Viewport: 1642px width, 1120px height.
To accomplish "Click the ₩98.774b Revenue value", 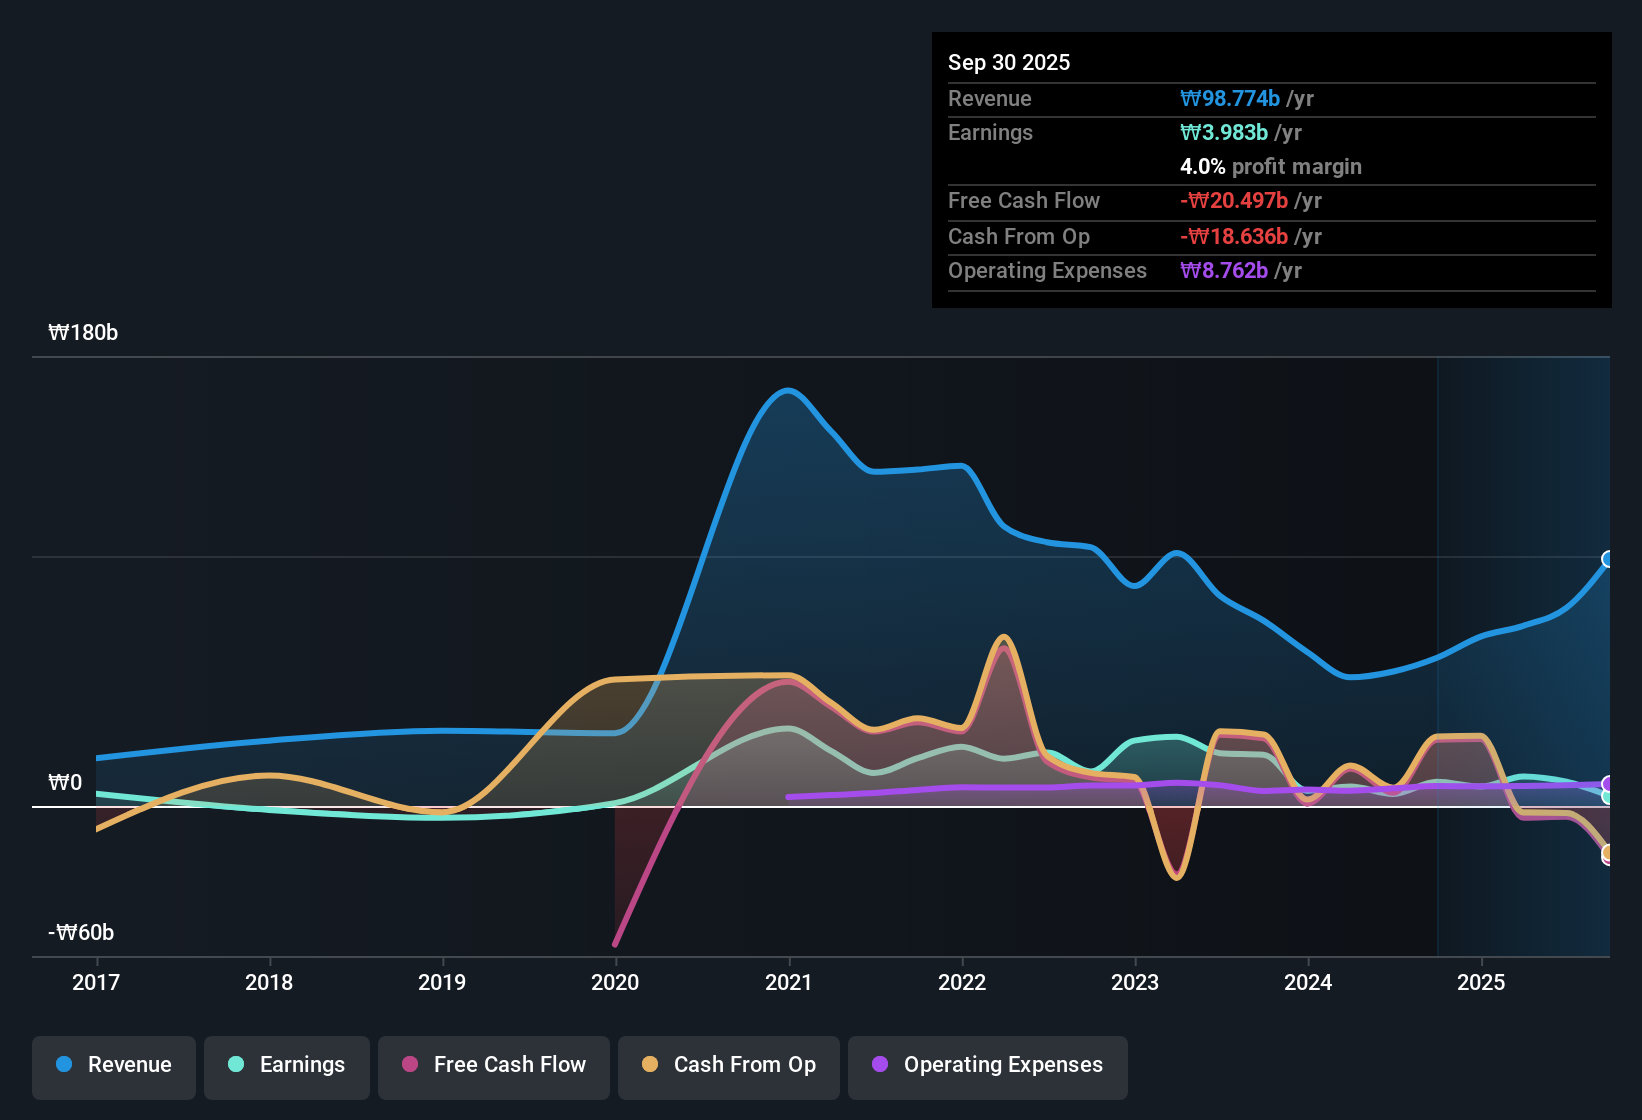I will click(1231, 98).
